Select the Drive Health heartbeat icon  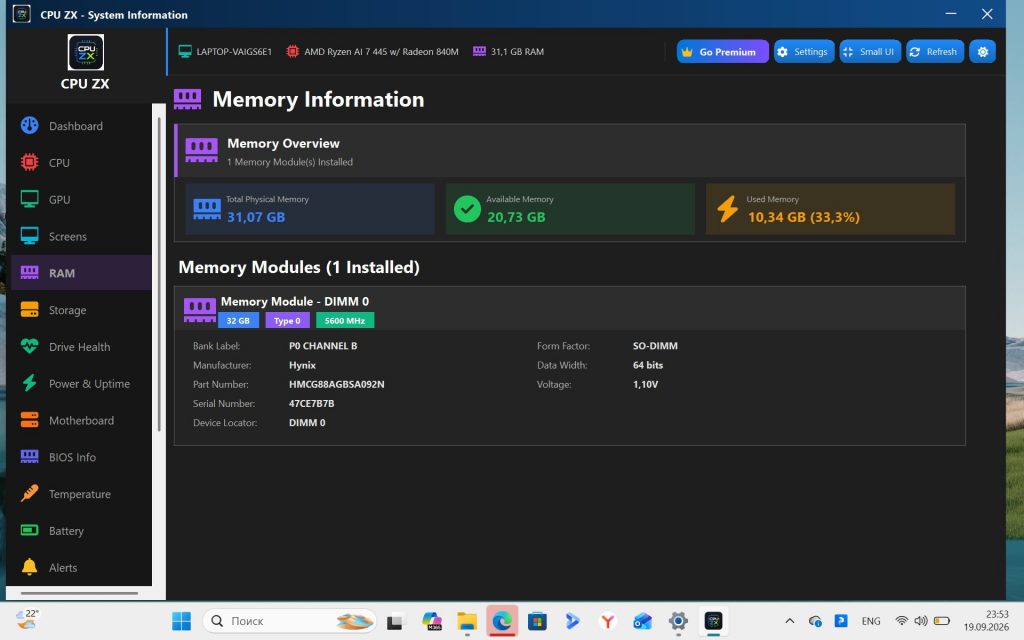point(29,346)
